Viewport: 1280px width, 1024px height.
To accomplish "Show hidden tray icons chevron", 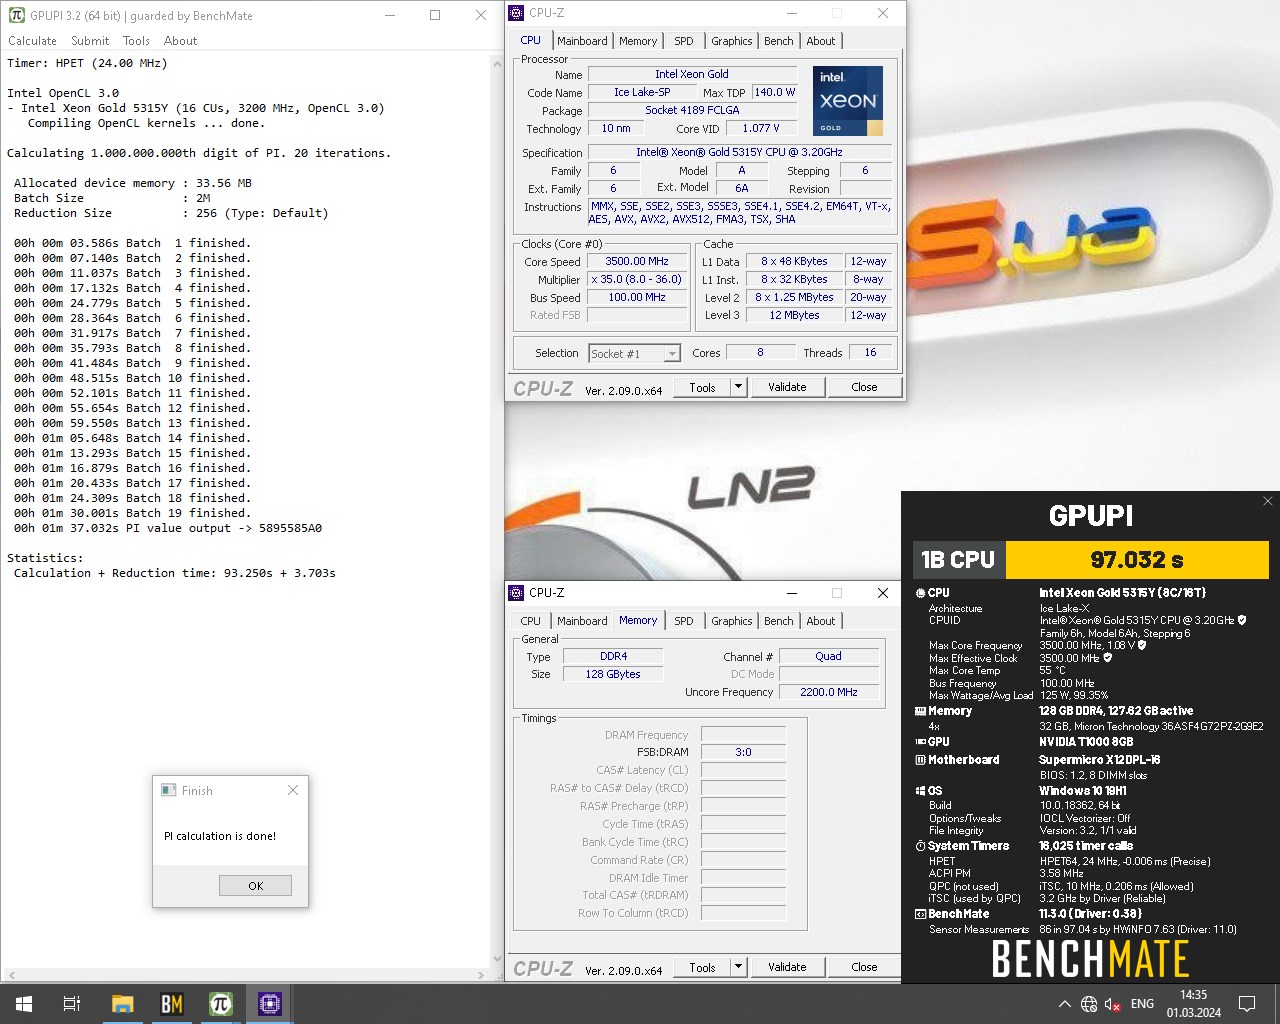I will coord(1064,1004).
